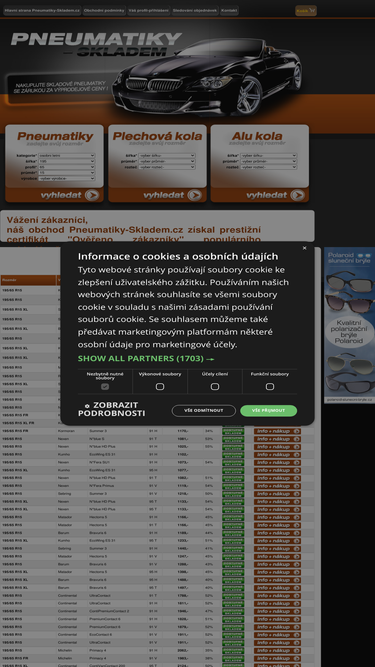Close the cookie information dialog
Viewport: 375px width, 667px height.
(304, 248)
